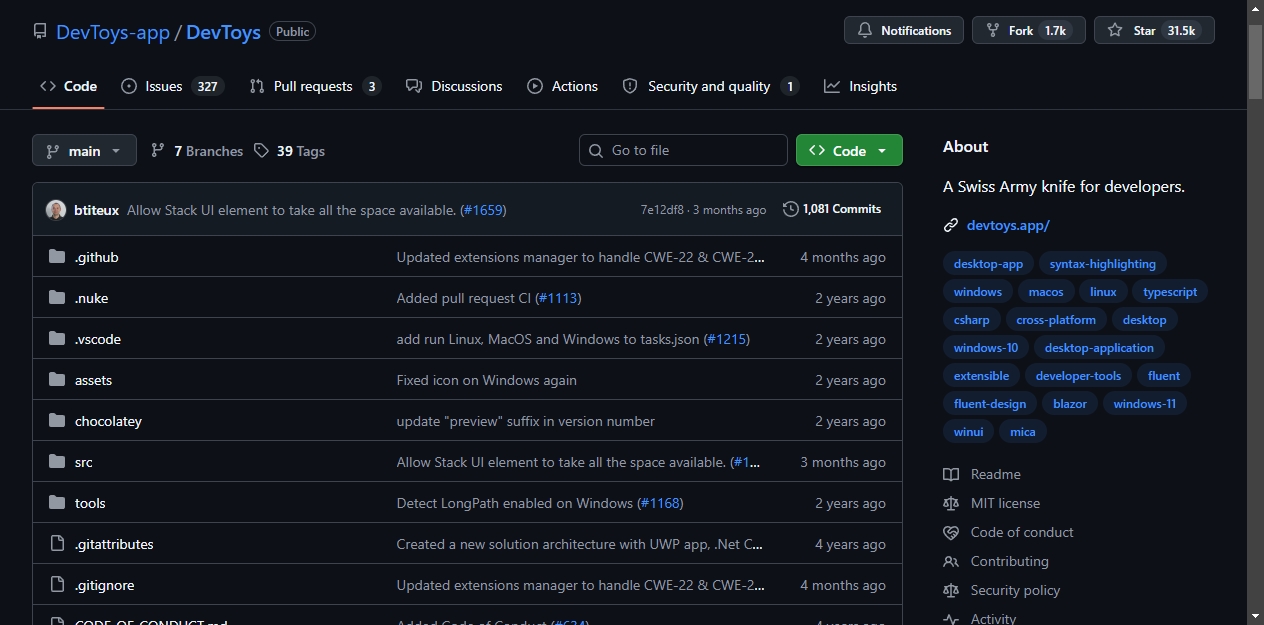Select the winui topic tag
1264x625 pixels.
click(x=969, y=432)
